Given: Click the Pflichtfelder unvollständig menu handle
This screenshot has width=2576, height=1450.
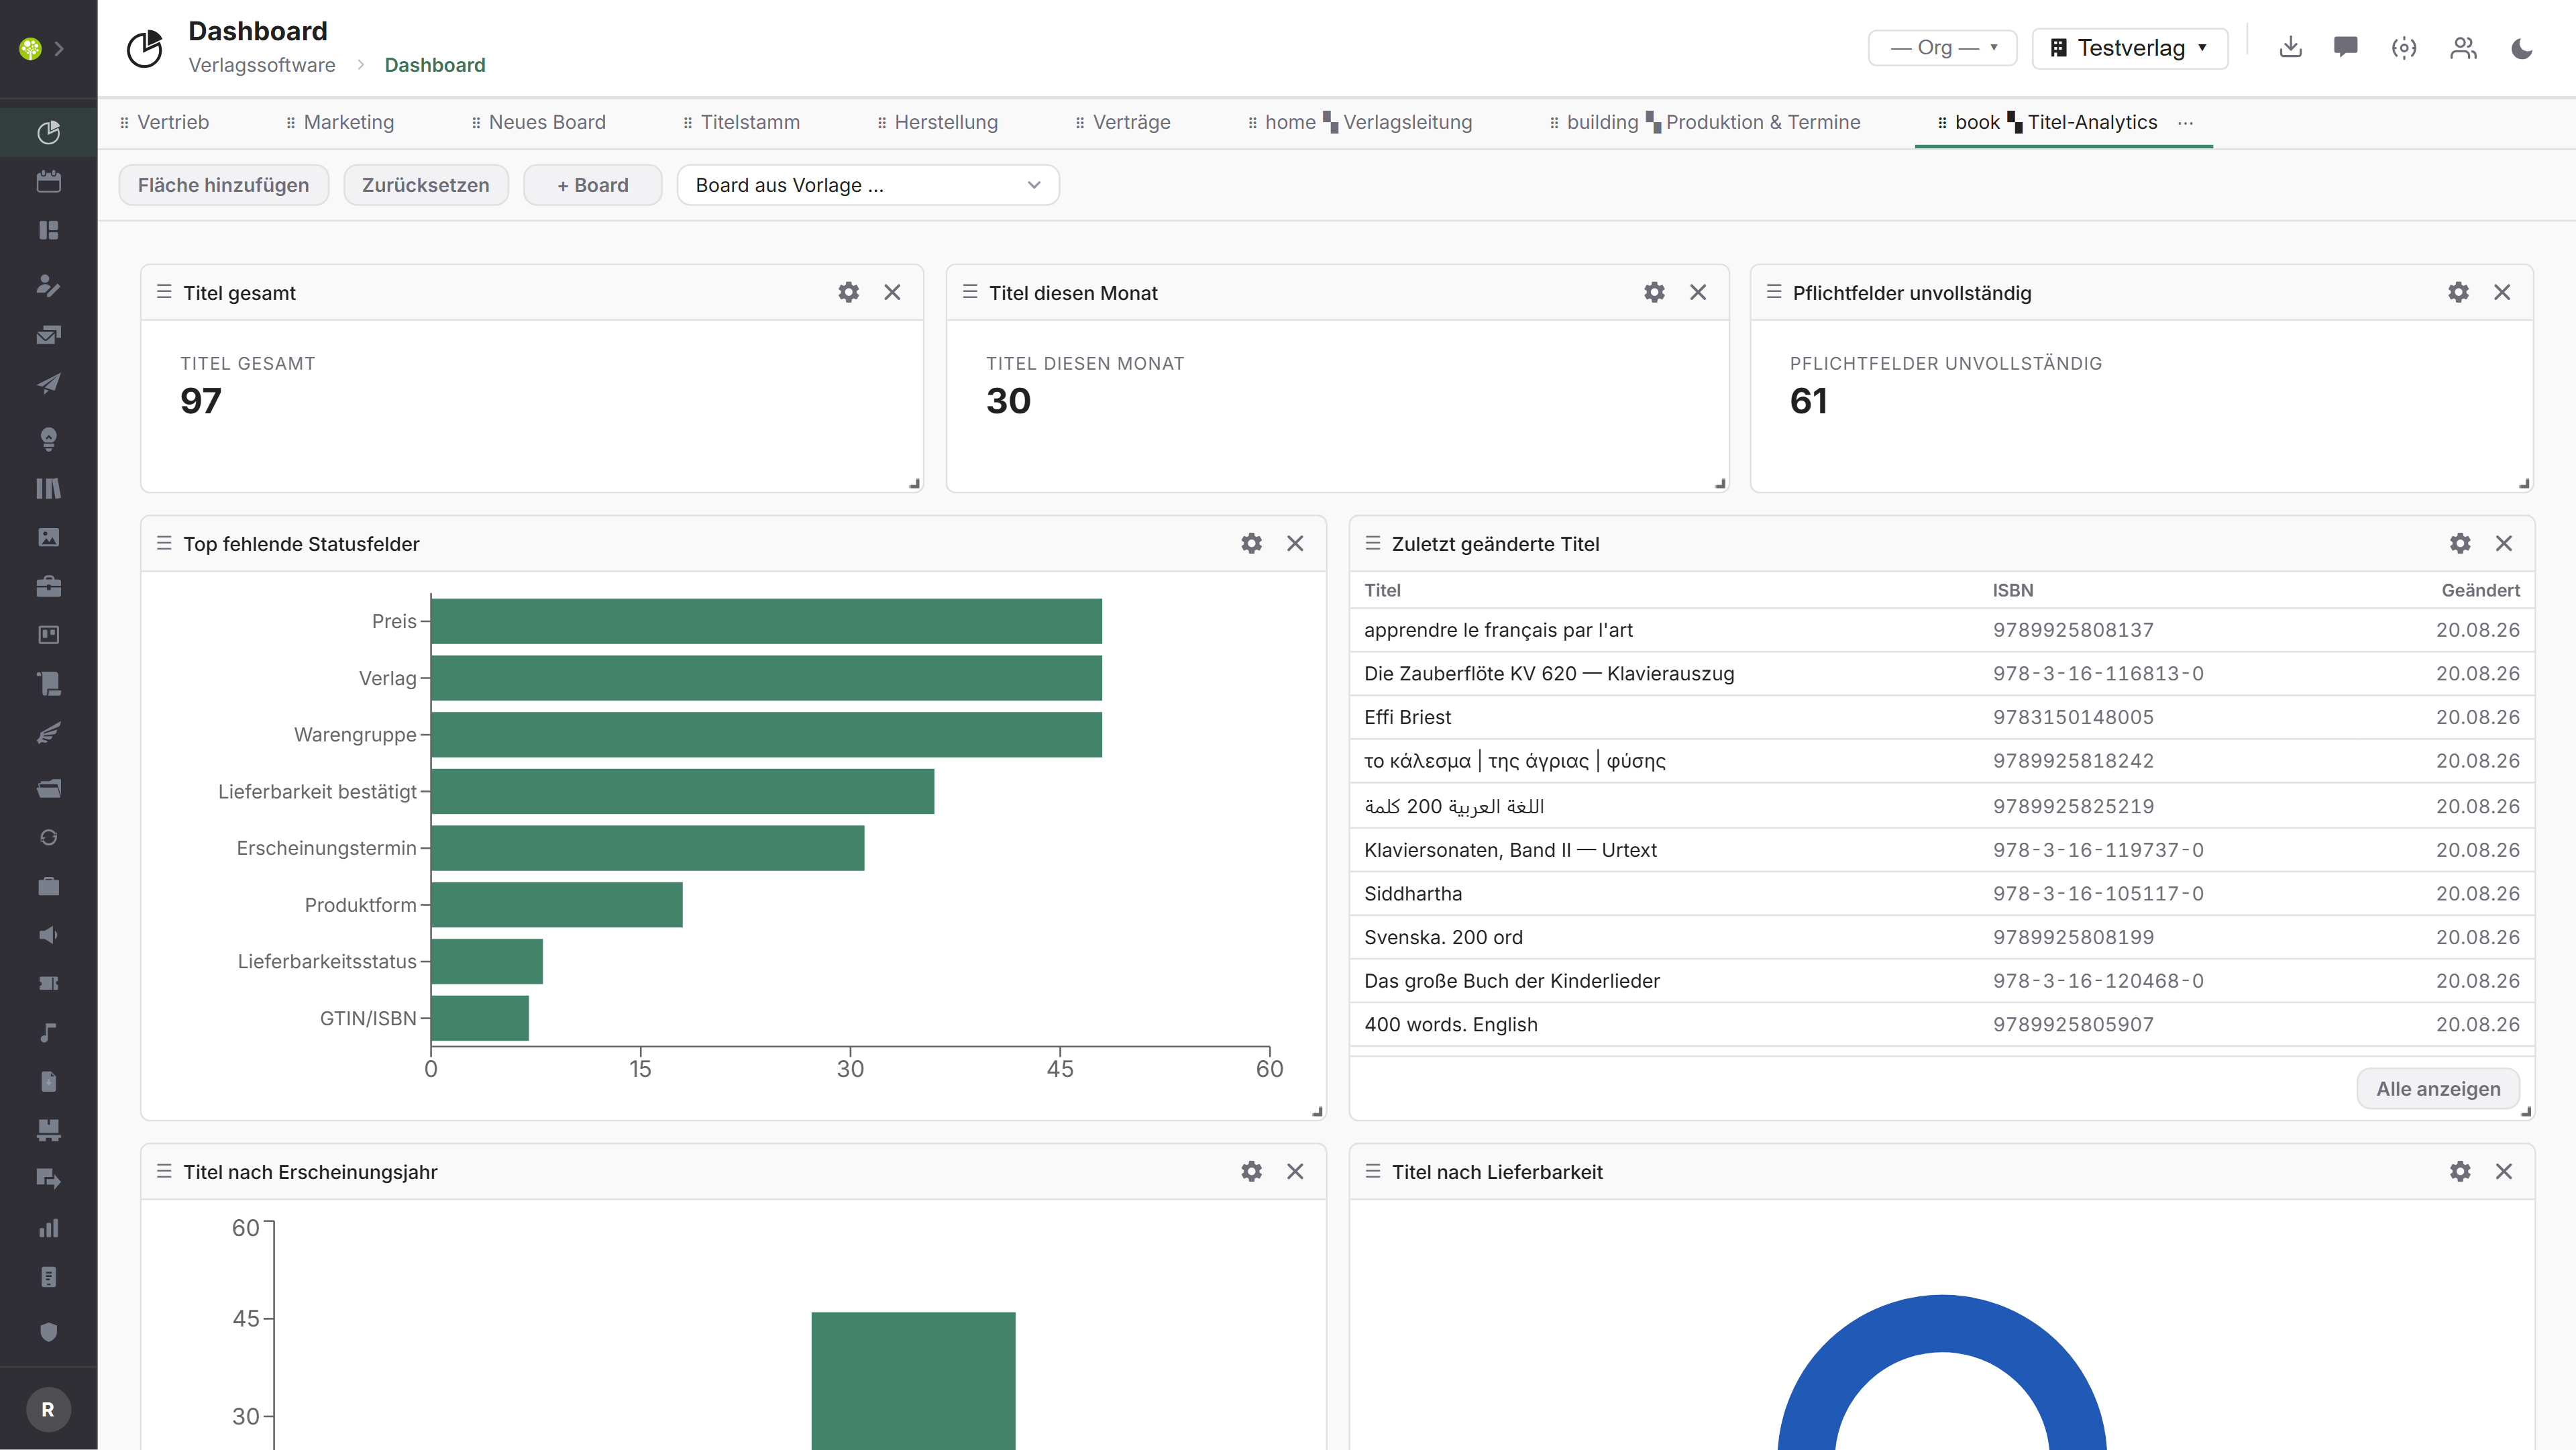Looking at the screenshot, I should click(x=1774, y=292).
